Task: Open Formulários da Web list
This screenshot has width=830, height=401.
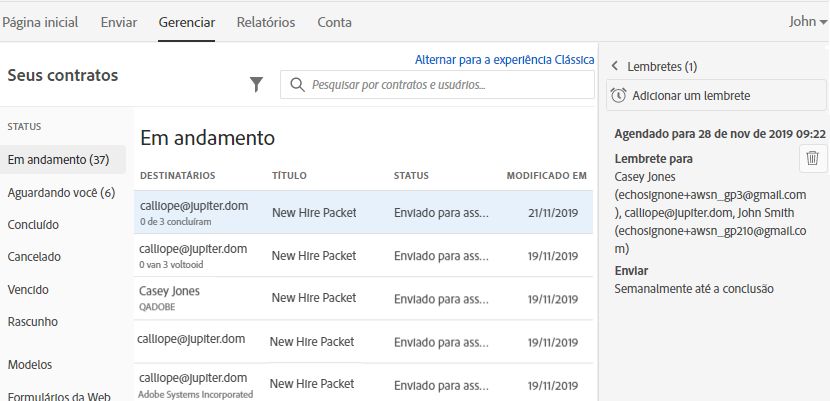Action: click(x=59, y=396)
